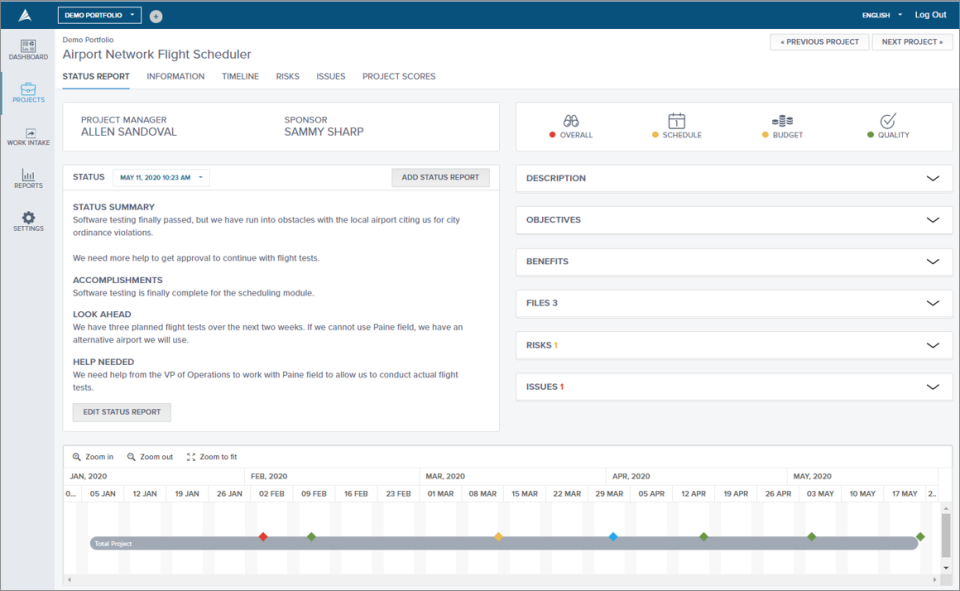The height and width of the screenshot is (591, 960).
Task: Click Next Project in the top right
Action: (911, 41)
